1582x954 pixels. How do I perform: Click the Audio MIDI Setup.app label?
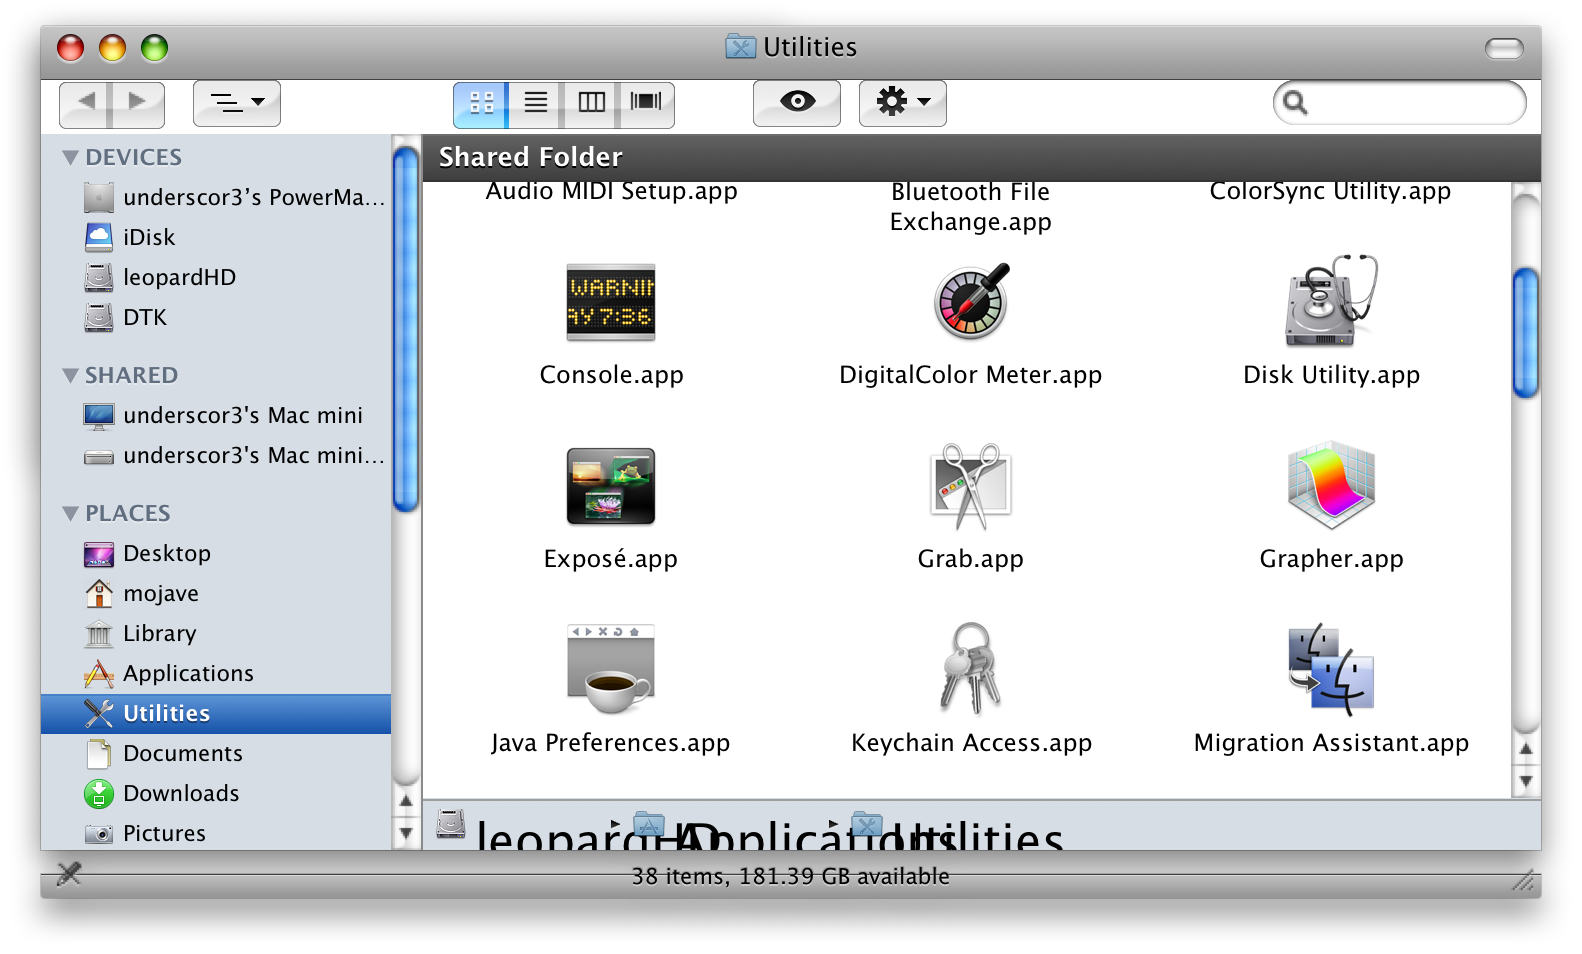(x=611, y=191)
